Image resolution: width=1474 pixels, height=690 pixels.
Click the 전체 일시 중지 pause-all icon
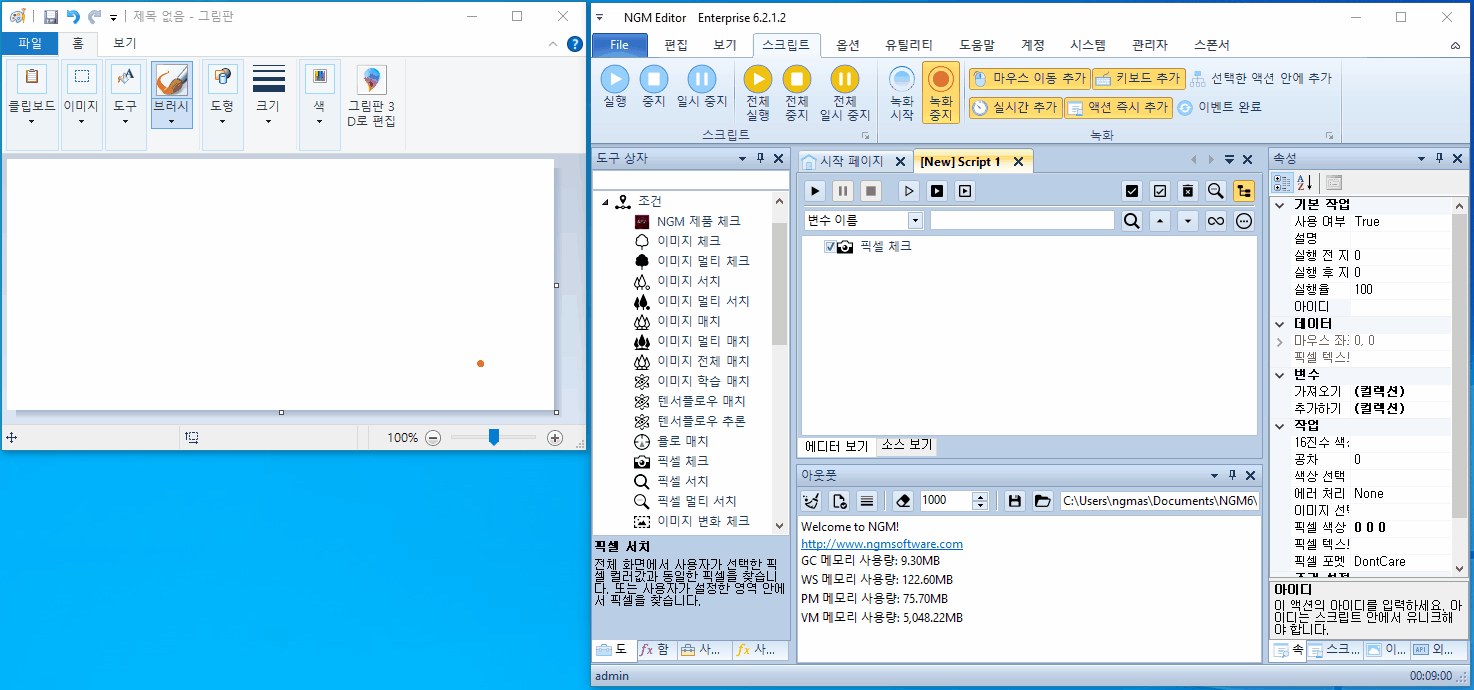point(845,79)
